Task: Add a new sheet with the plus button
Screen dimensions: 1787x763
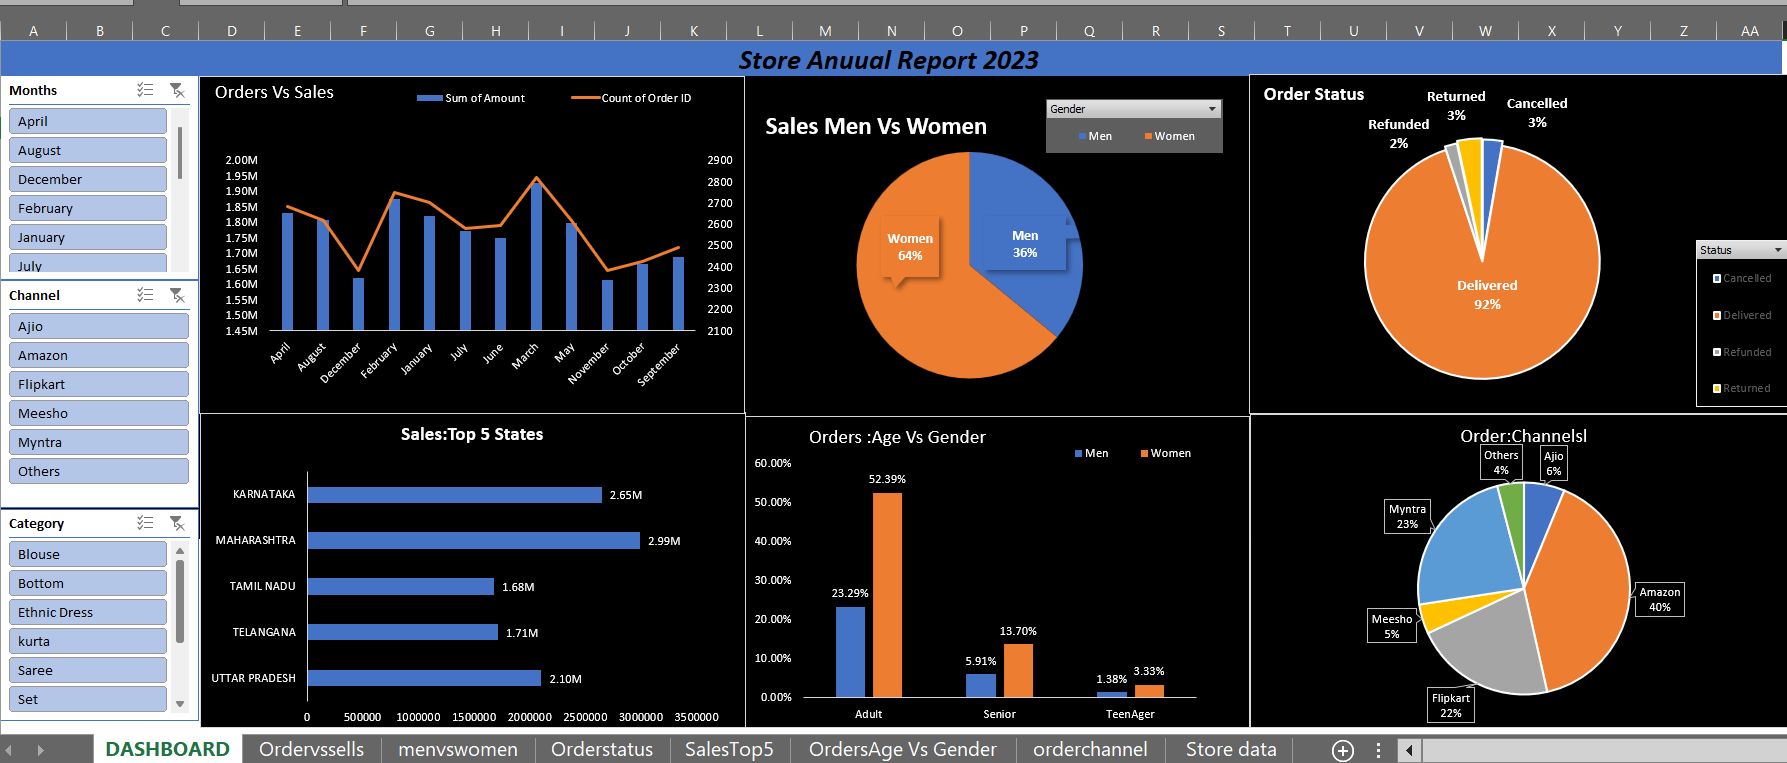Action: [1342, 750]
